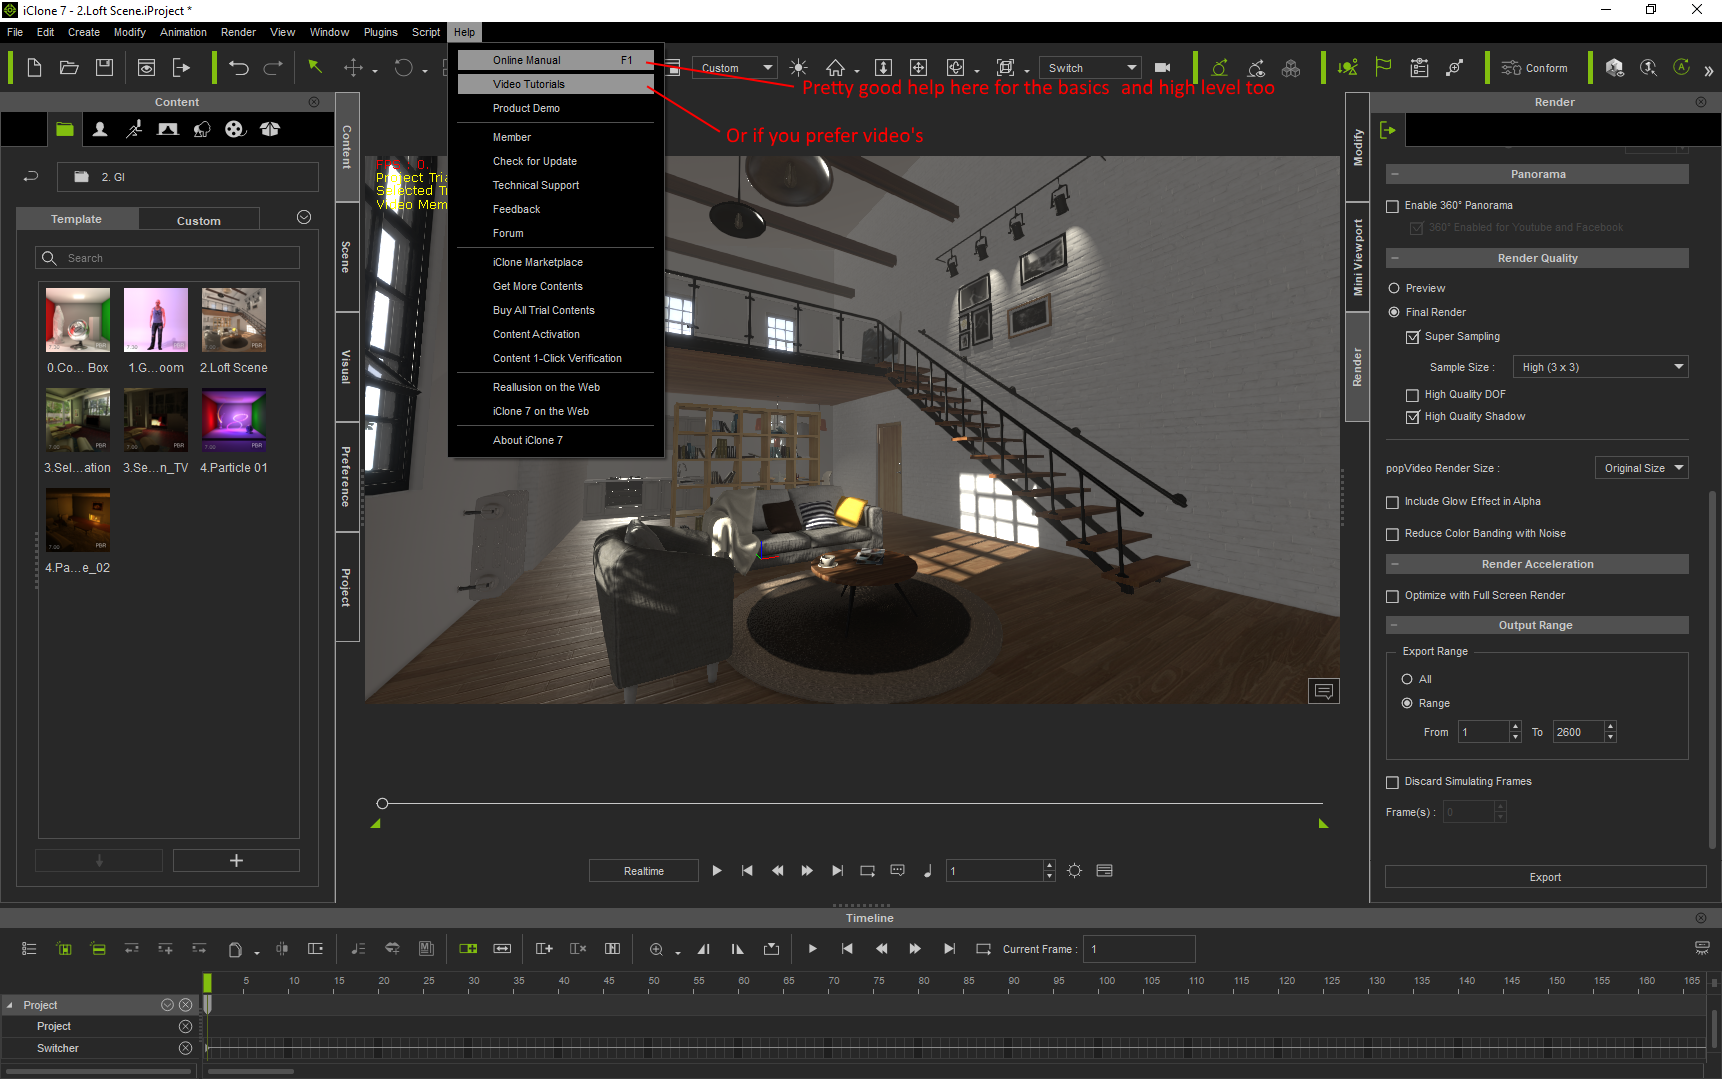Toggle High Quality Shadow checkbox

(1412, 417)
